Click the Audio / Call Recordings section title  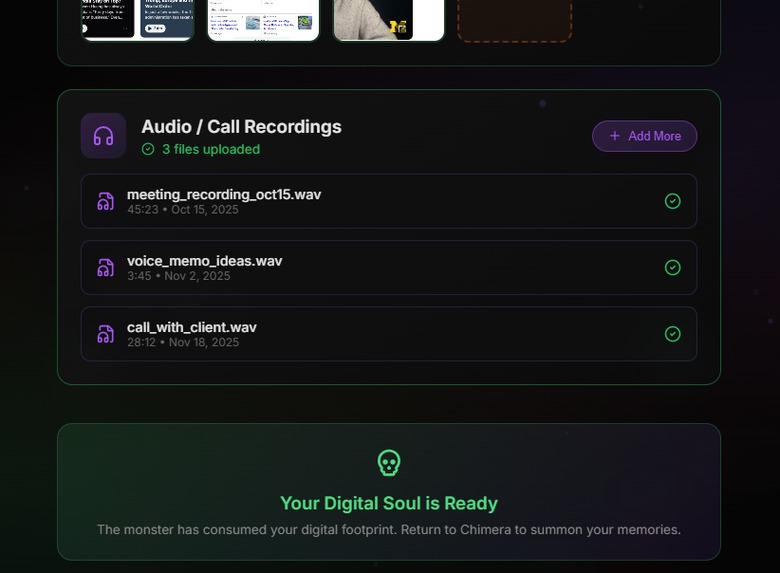pos(242,127)
